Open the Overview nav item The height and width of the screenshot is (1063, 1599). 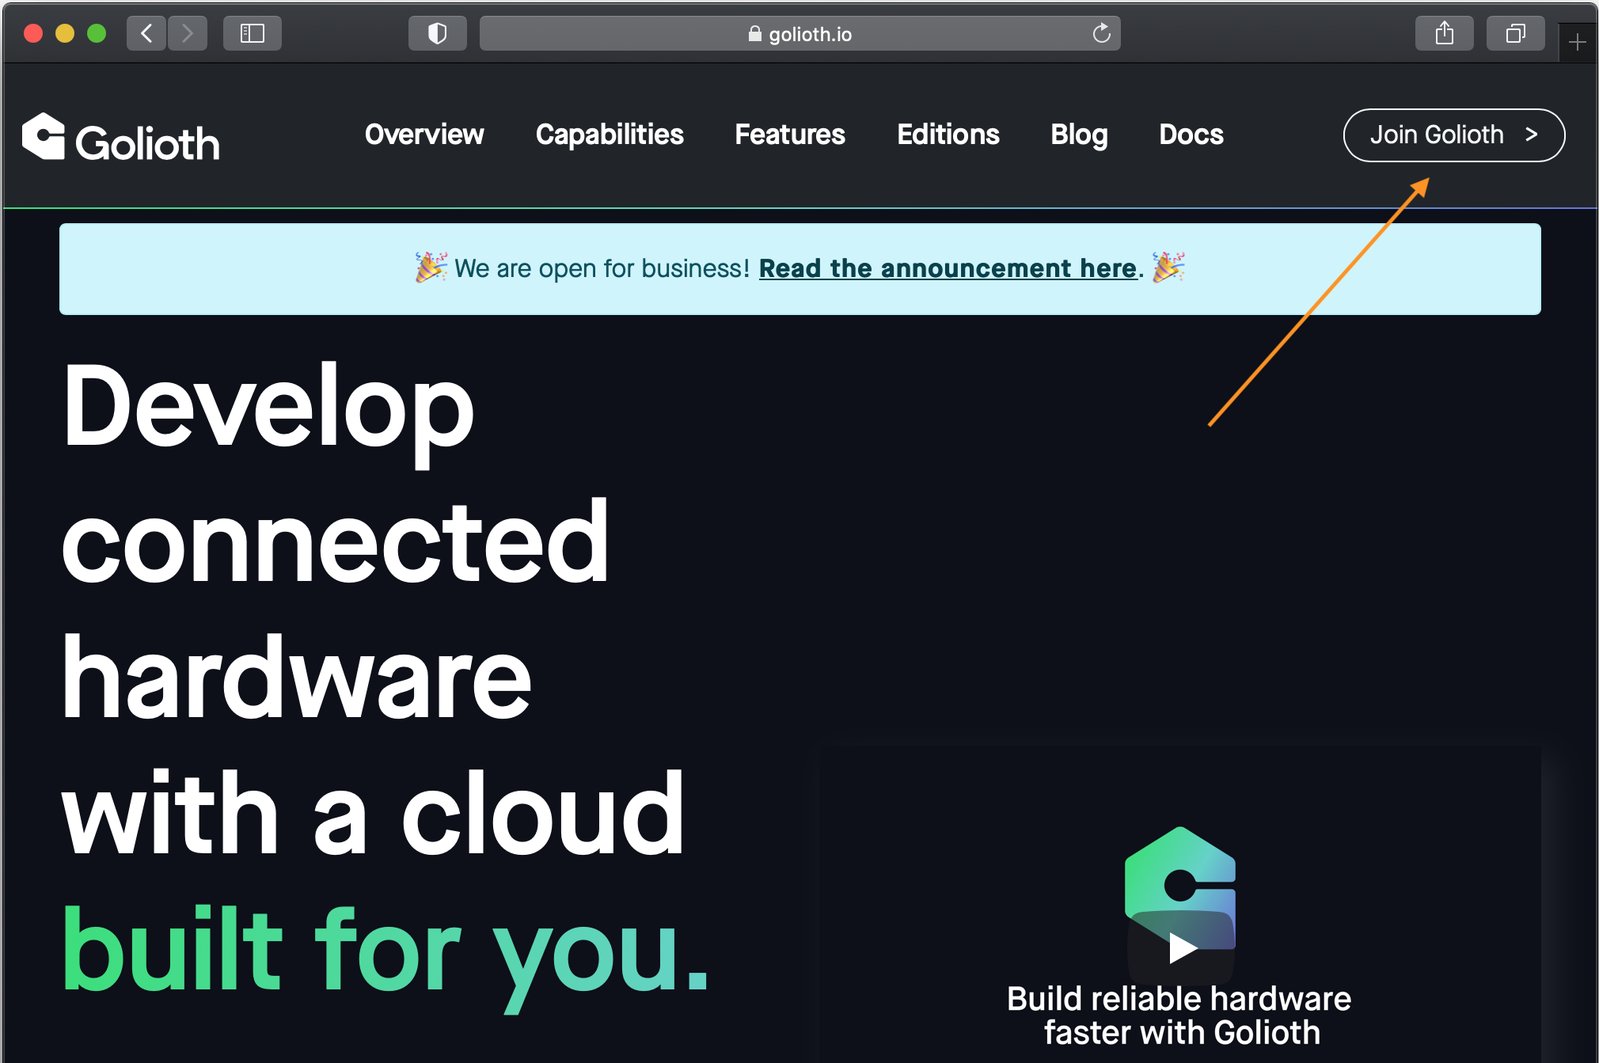click(424, 134)
